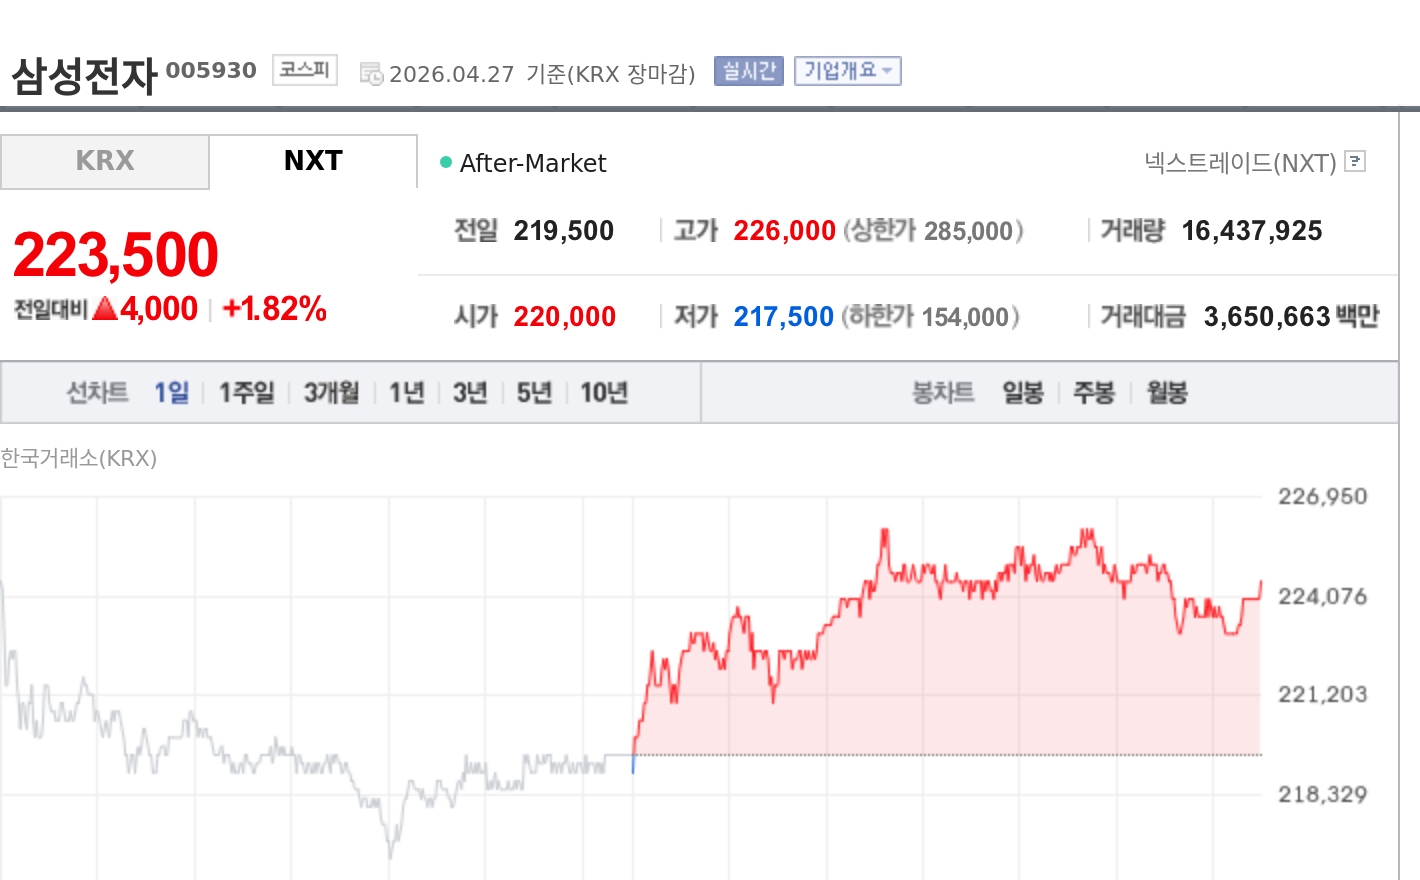Toggle to the NXT exchange view
The height and width of the screenshot is (880, 1420).
pos(312,160)
